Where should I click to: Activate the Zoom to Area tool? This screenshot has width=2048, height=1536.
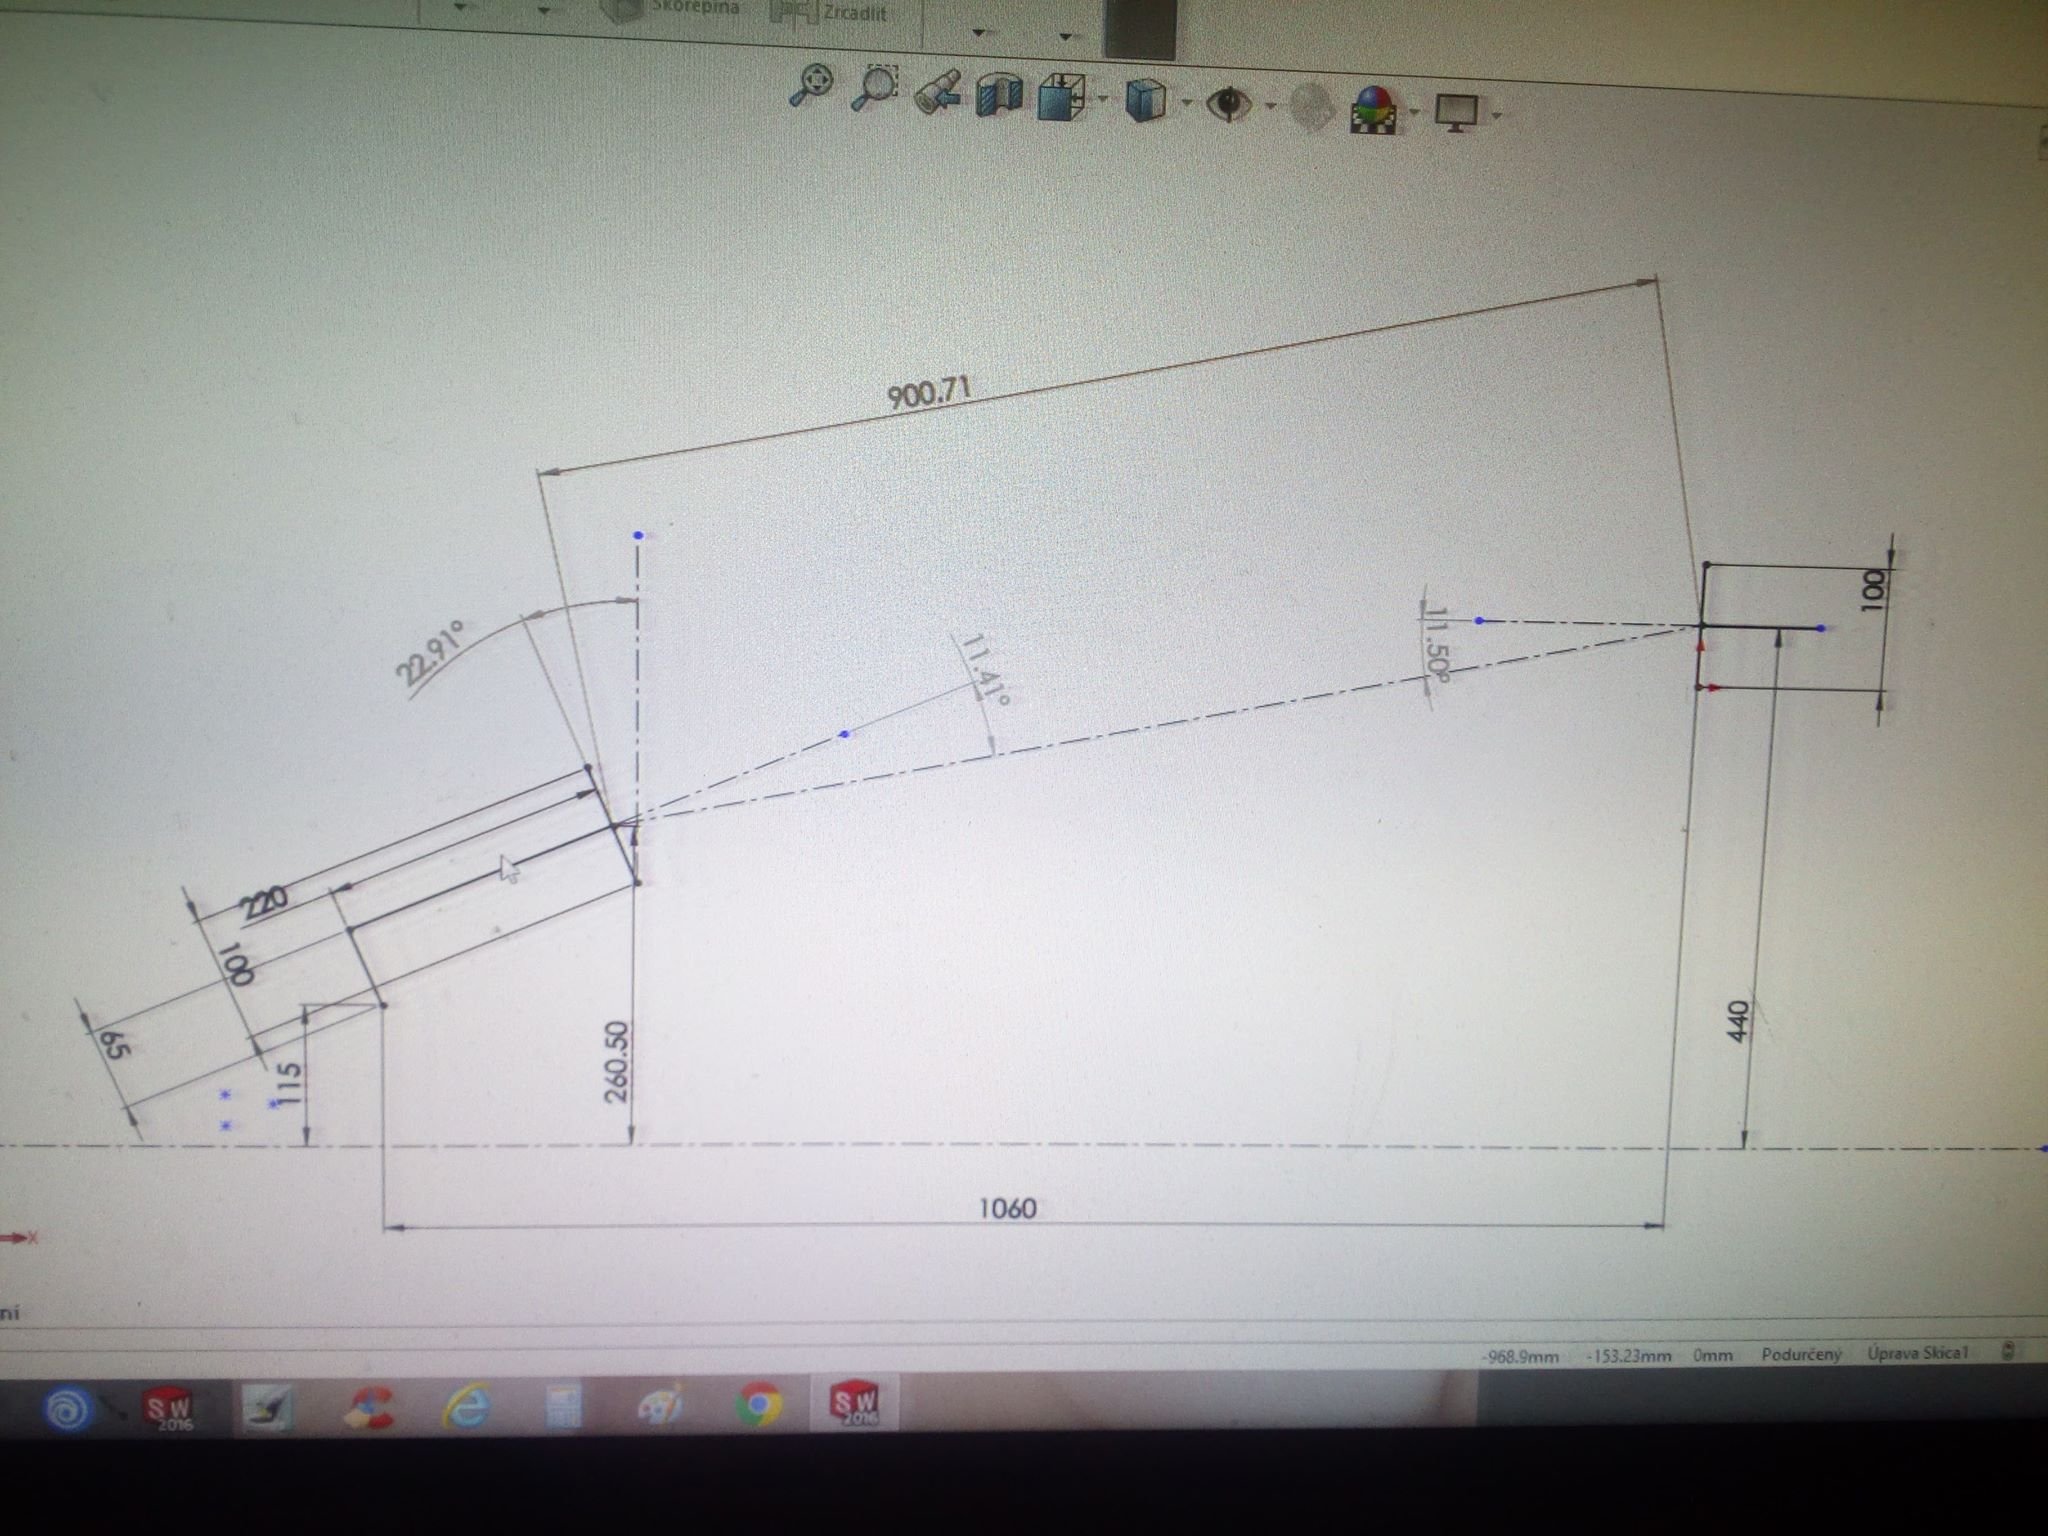tap(875, 88)
